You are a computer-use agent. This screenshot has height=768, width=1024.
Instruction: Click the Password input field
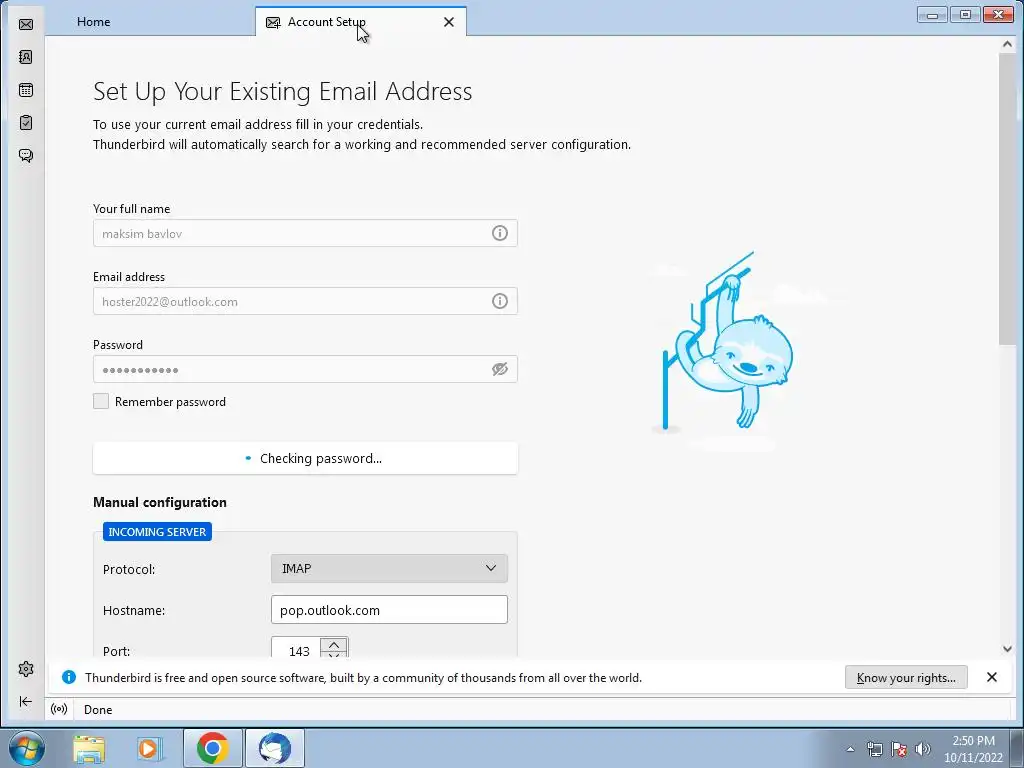pos(305,369)
